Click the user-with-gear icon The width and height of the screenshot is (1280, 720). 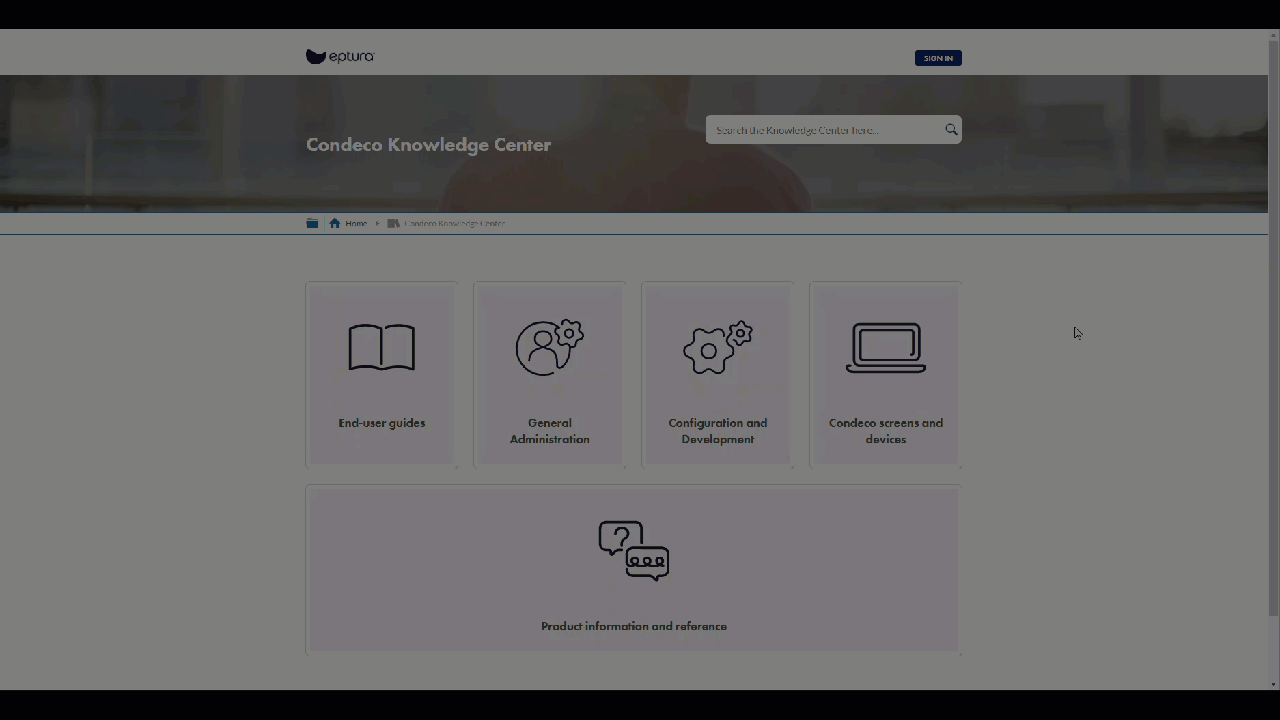point(550,348)
